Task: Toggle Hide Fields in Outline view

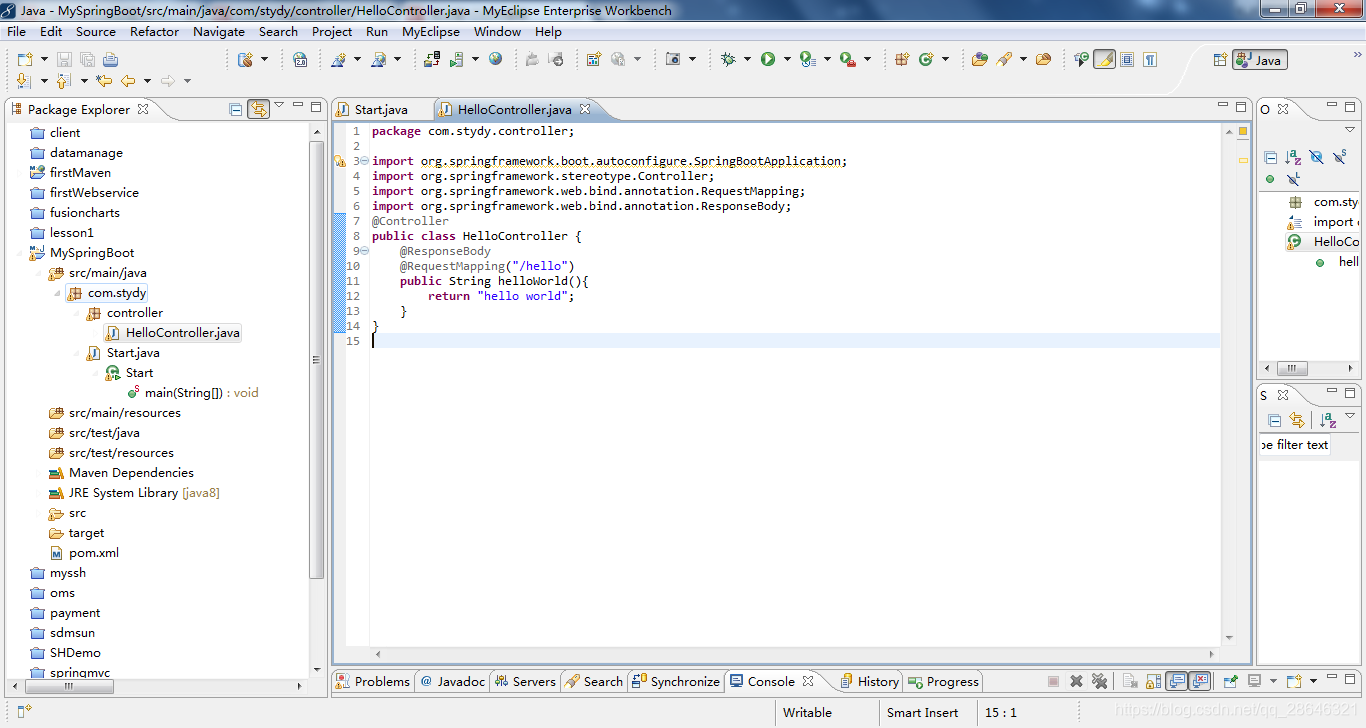Action: click(1316, 157)
